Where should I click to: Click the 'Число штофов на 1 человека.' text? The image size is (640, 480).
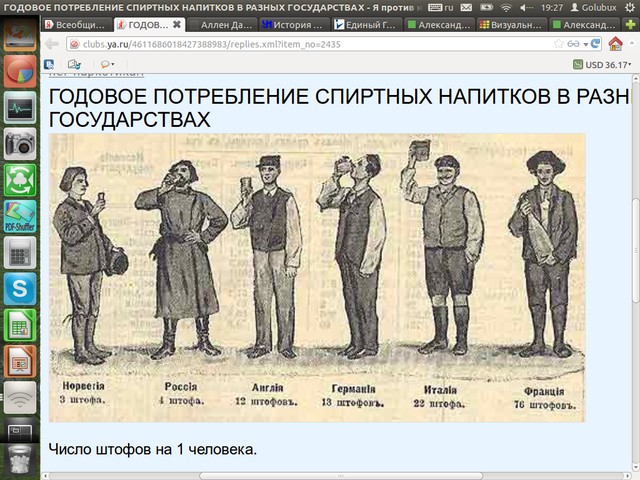[x=153, y=449]
